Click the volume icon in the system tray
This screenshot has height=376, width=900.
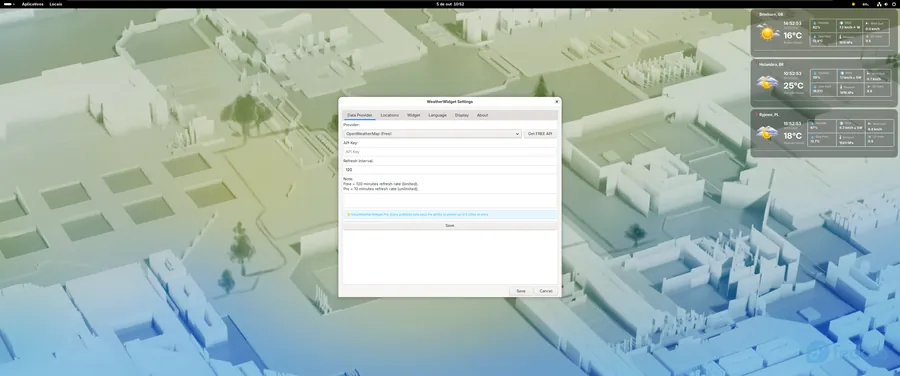tap(886, 4)
